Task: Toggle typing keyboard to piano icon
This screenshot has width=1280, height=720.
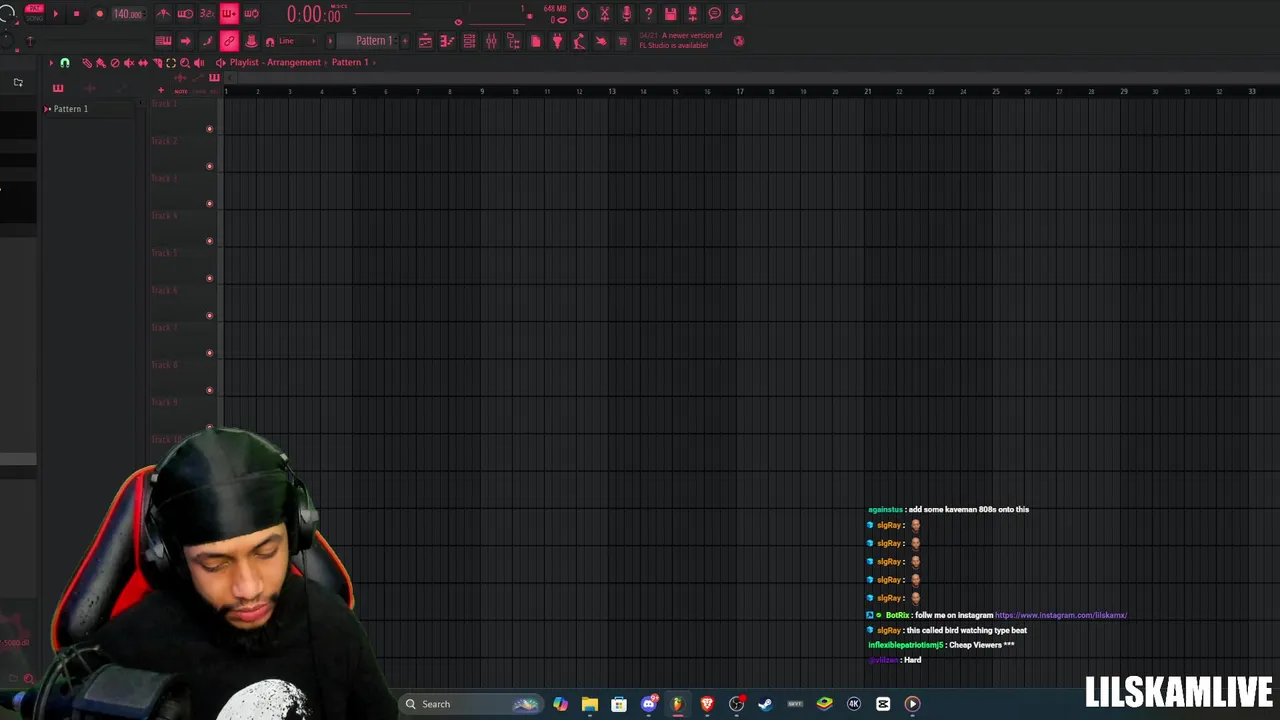Action: 163,41
